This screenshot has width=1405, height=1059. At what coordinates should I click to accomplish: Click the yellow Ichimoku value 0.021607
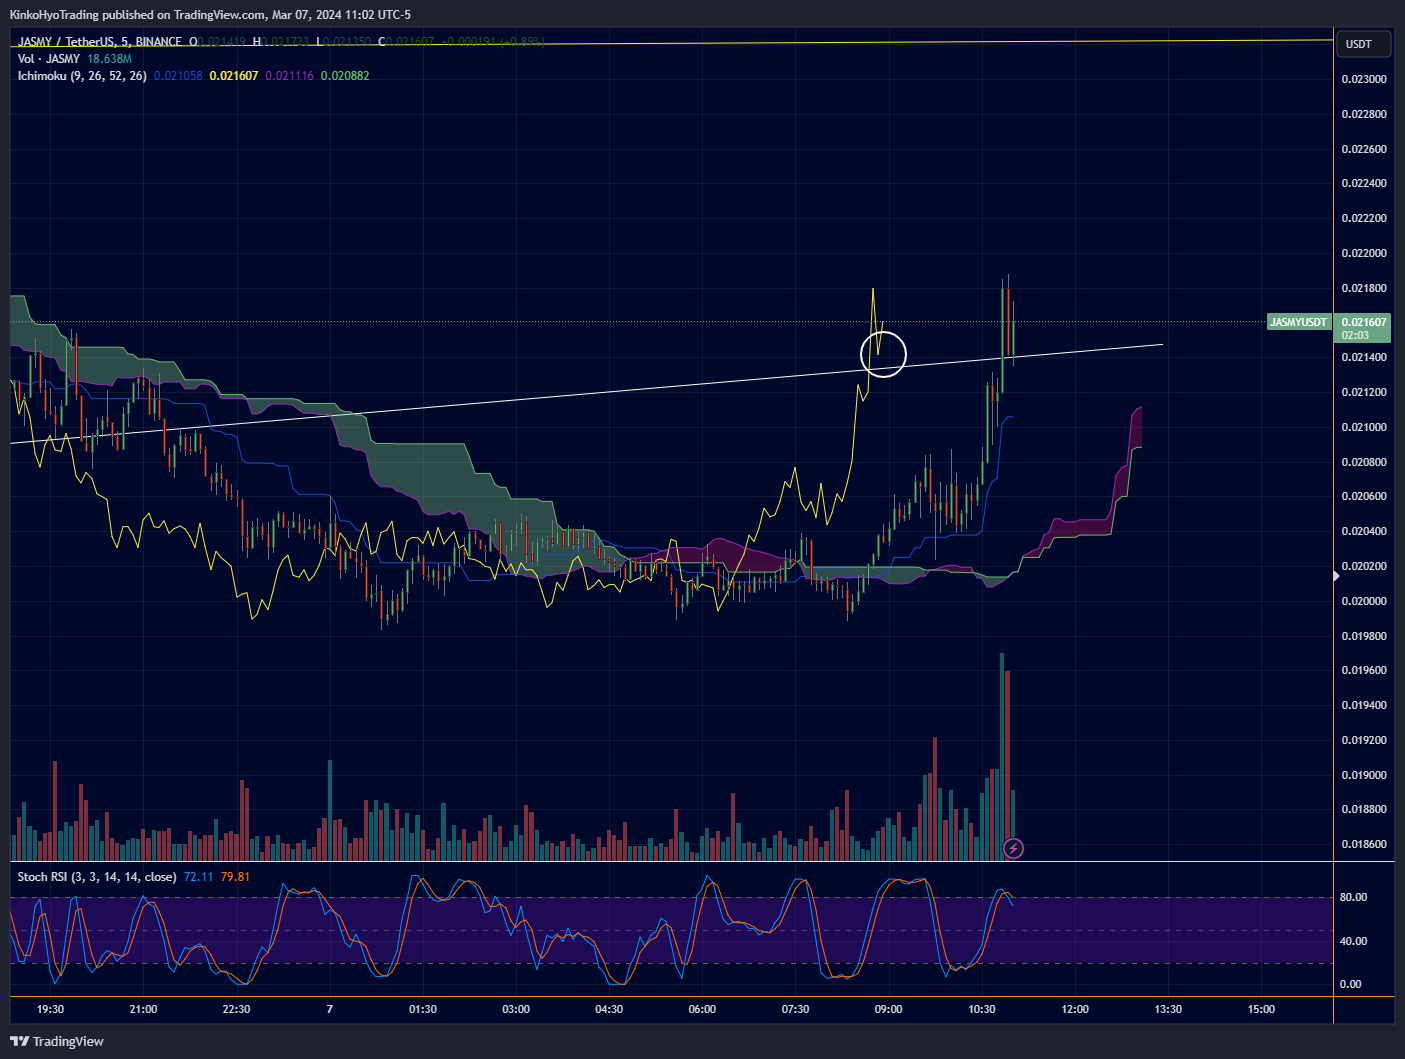234,76
